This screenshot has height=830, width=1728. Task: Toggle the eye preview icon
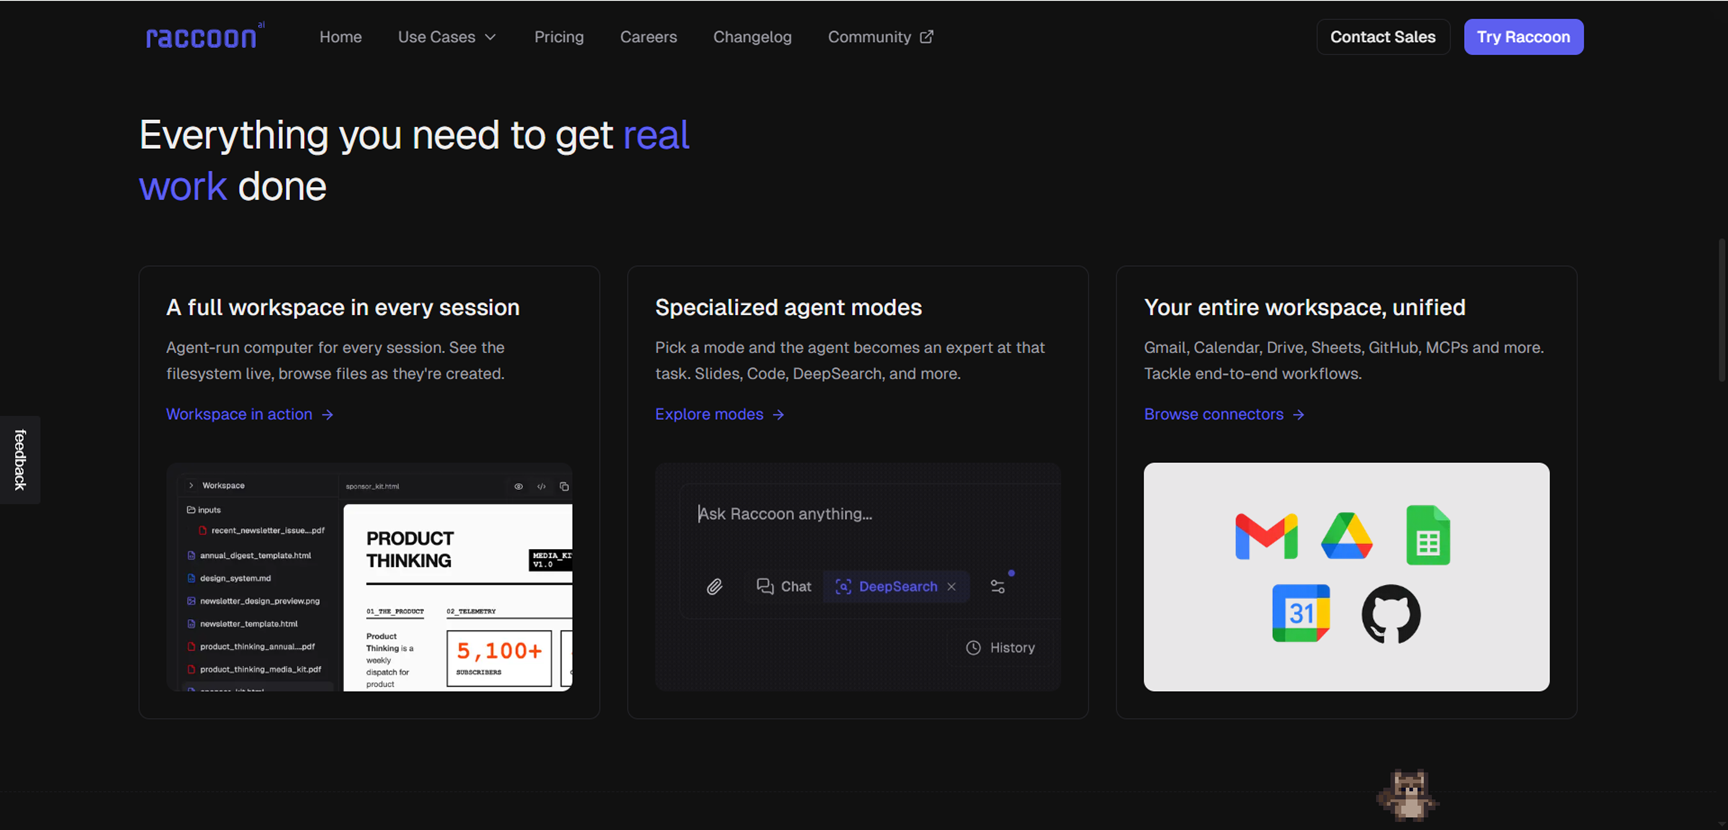click(x=518, y=487)
